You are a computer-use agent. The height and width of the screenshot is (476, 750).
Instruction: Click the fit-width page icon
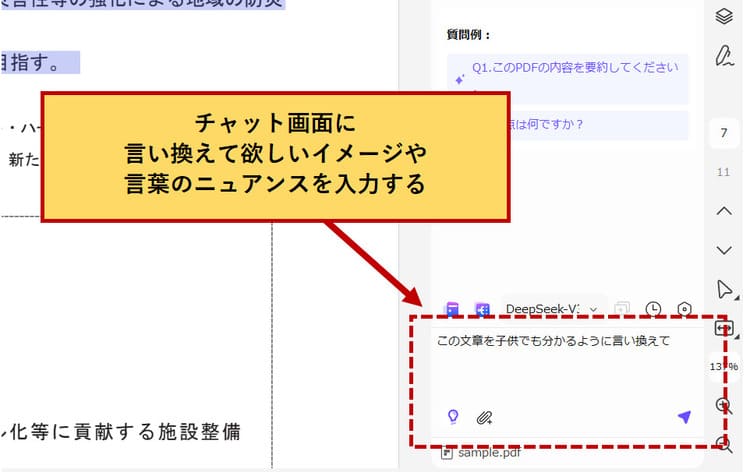[x=724, y=329]
